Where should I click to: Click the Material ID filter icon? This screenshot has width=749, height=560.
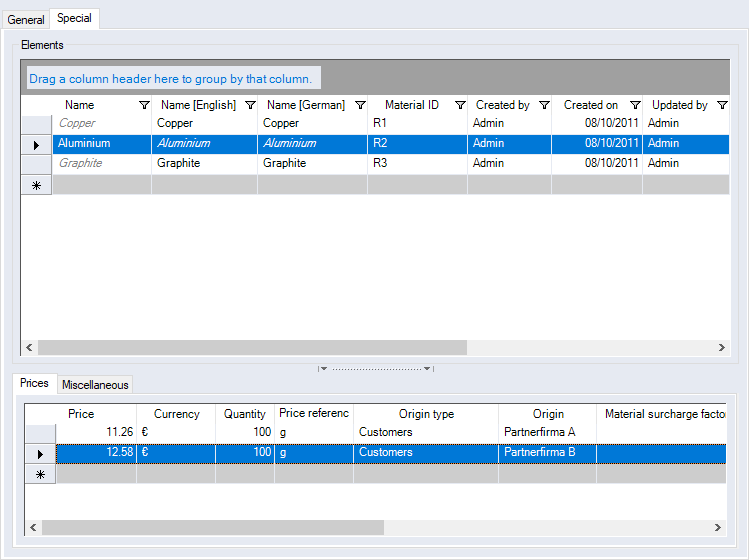pyautogui.click(x=459, y=105)
